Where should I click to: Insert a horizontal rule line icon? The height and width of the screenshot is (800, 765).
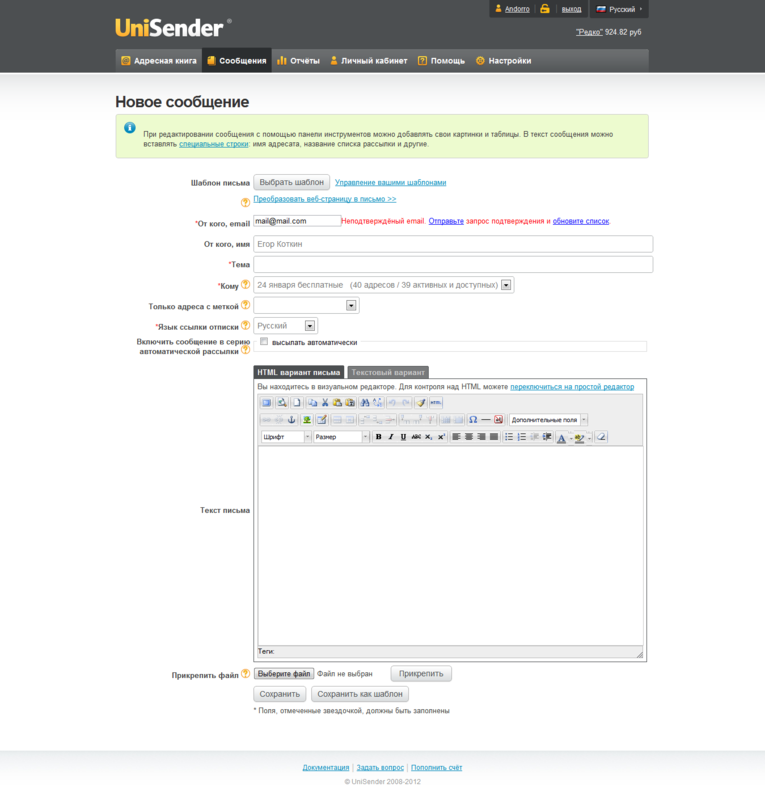coord(486,419)
